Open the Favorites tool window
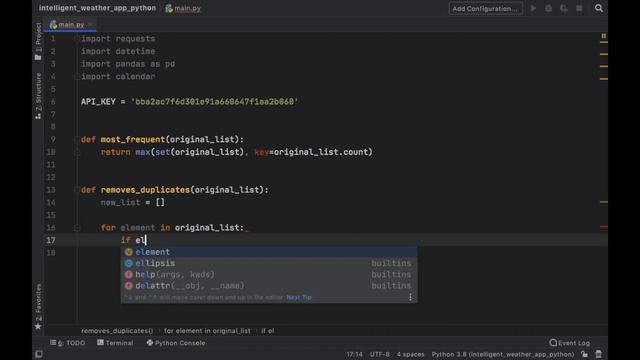 [x=38, y=306]
